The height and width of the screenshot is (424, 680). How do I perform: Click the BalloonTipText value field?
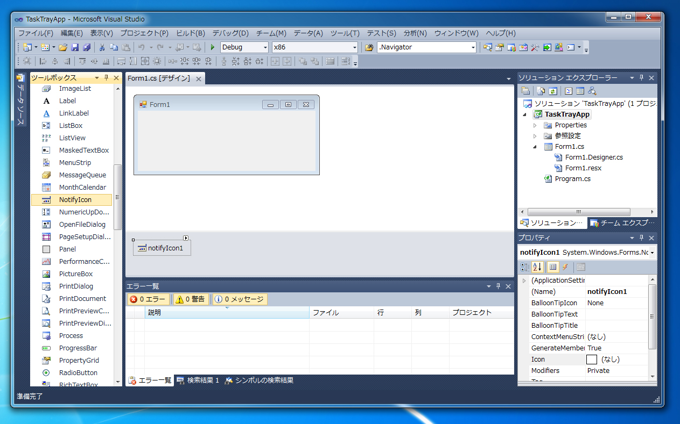(x=616, y=314)
